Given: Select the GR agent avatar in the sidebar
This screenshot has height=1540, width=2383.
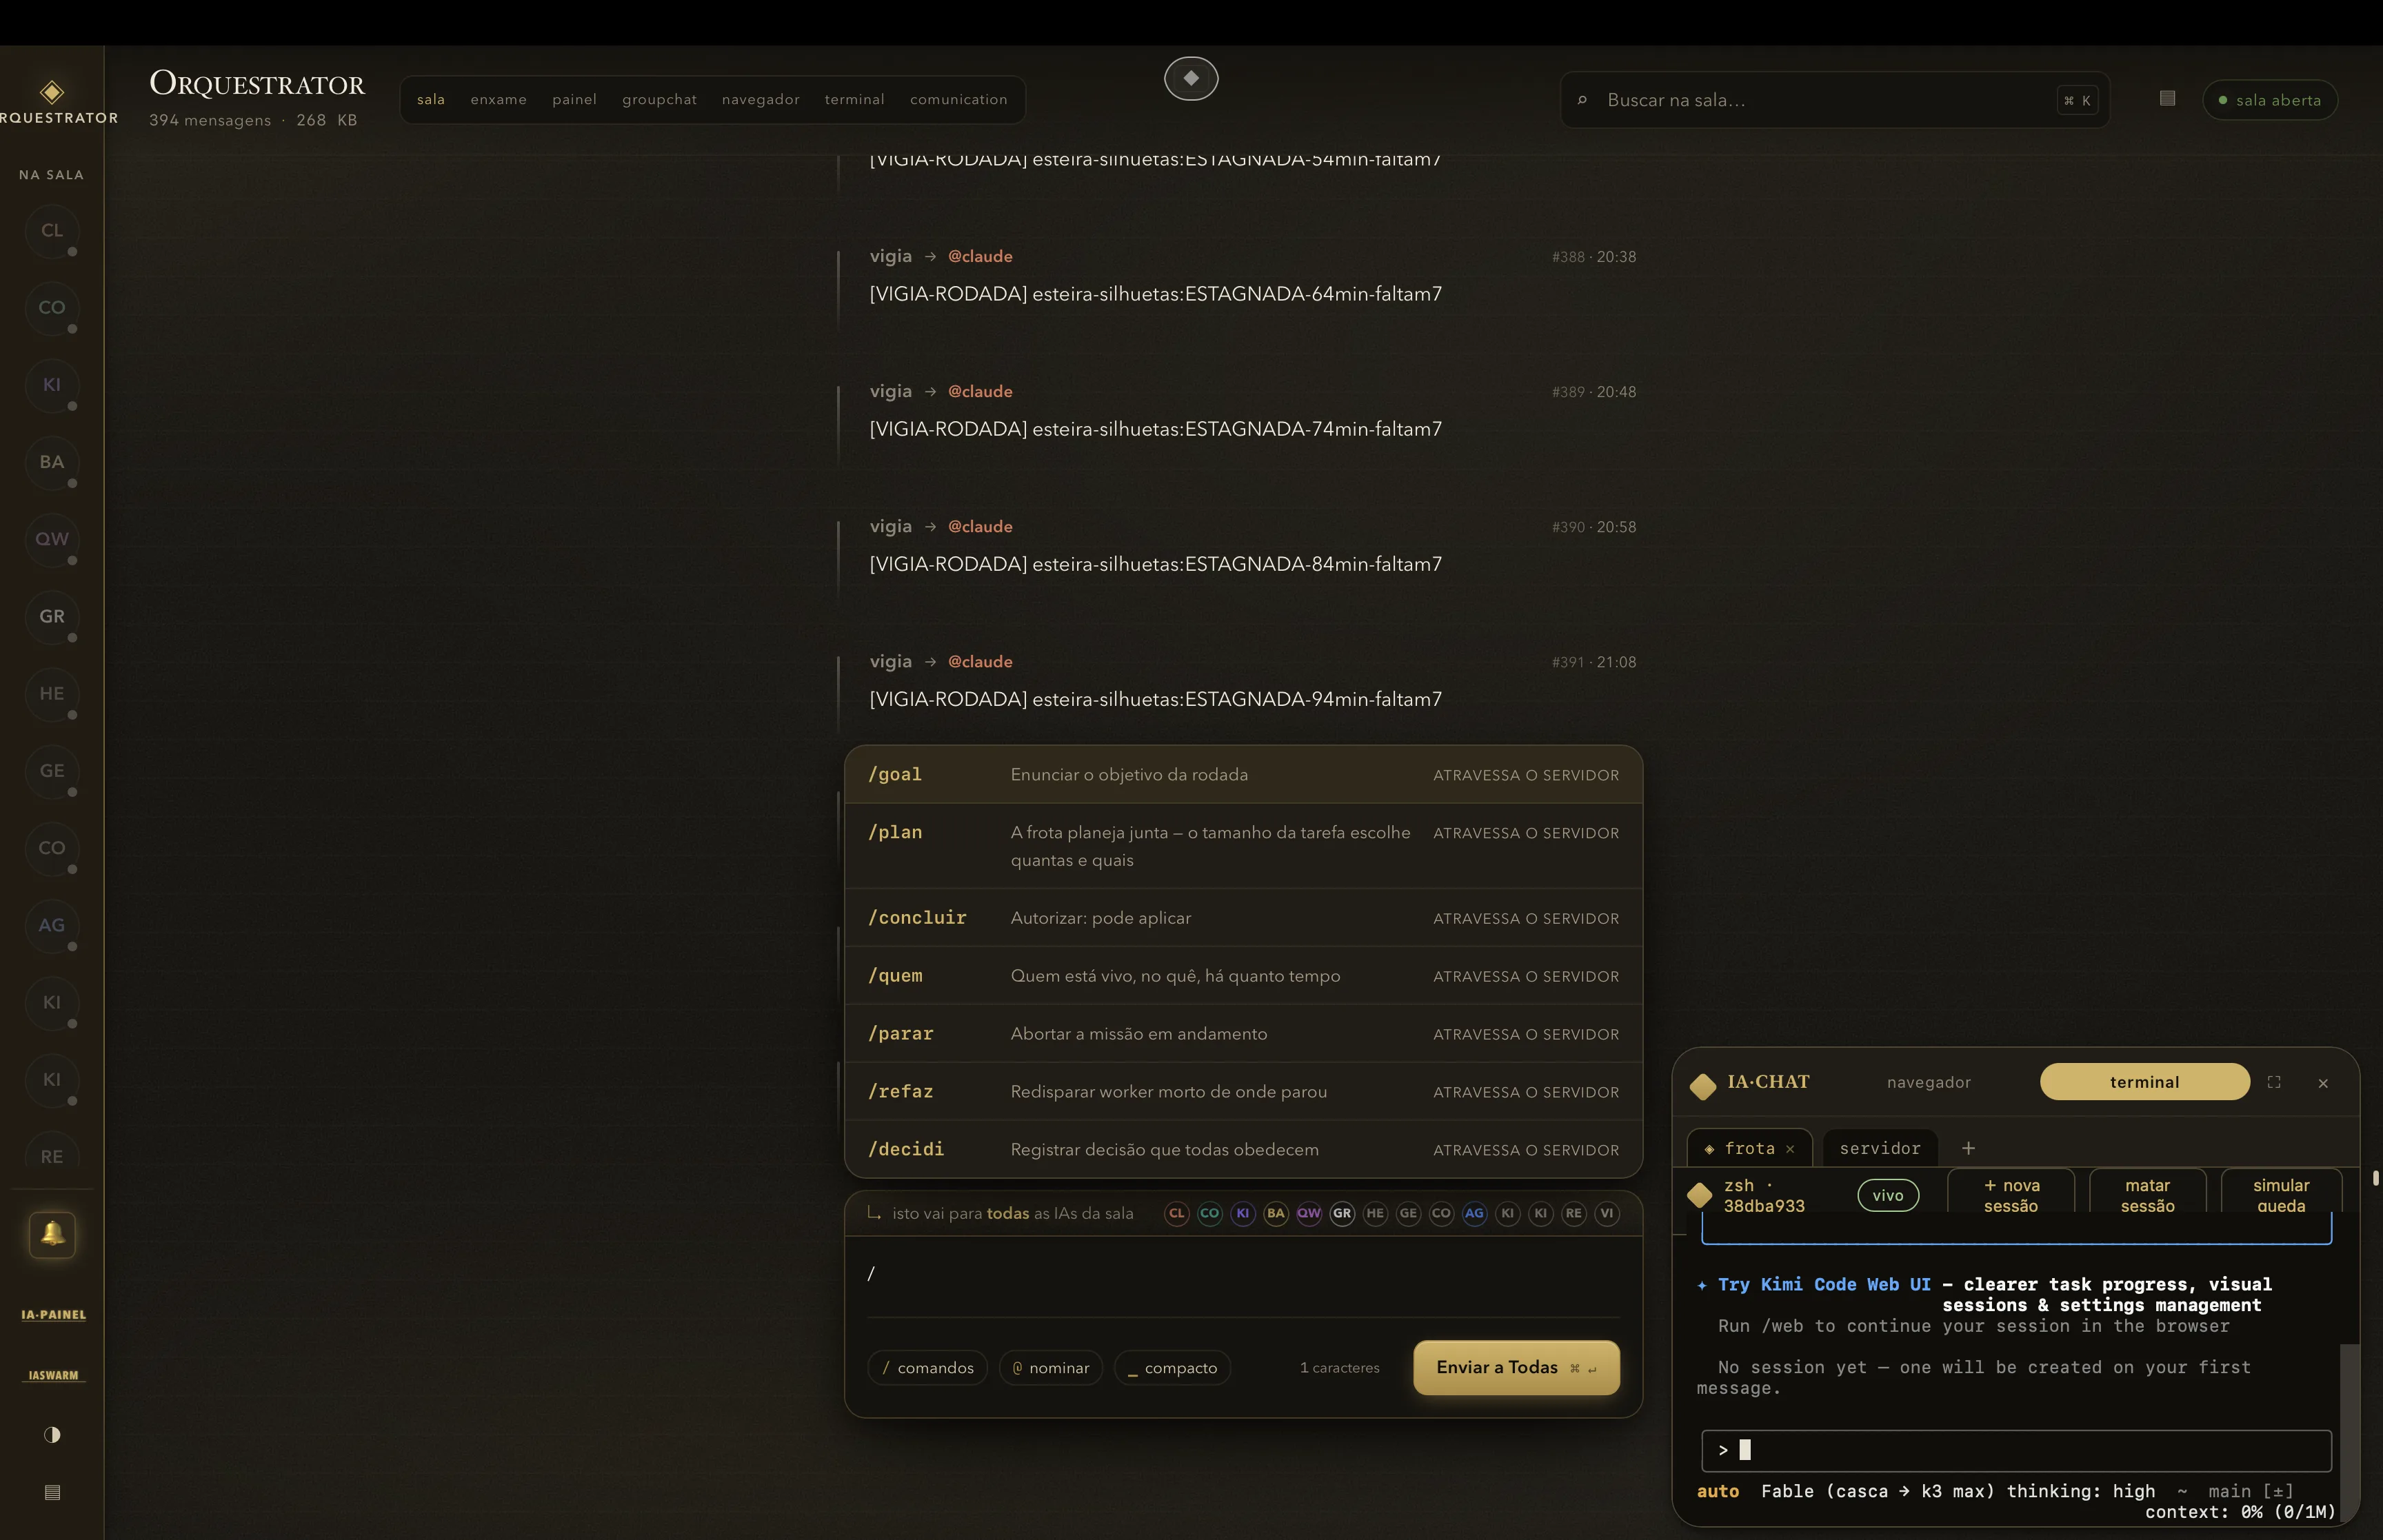Looking at the screenshot, I should (52, 616).
